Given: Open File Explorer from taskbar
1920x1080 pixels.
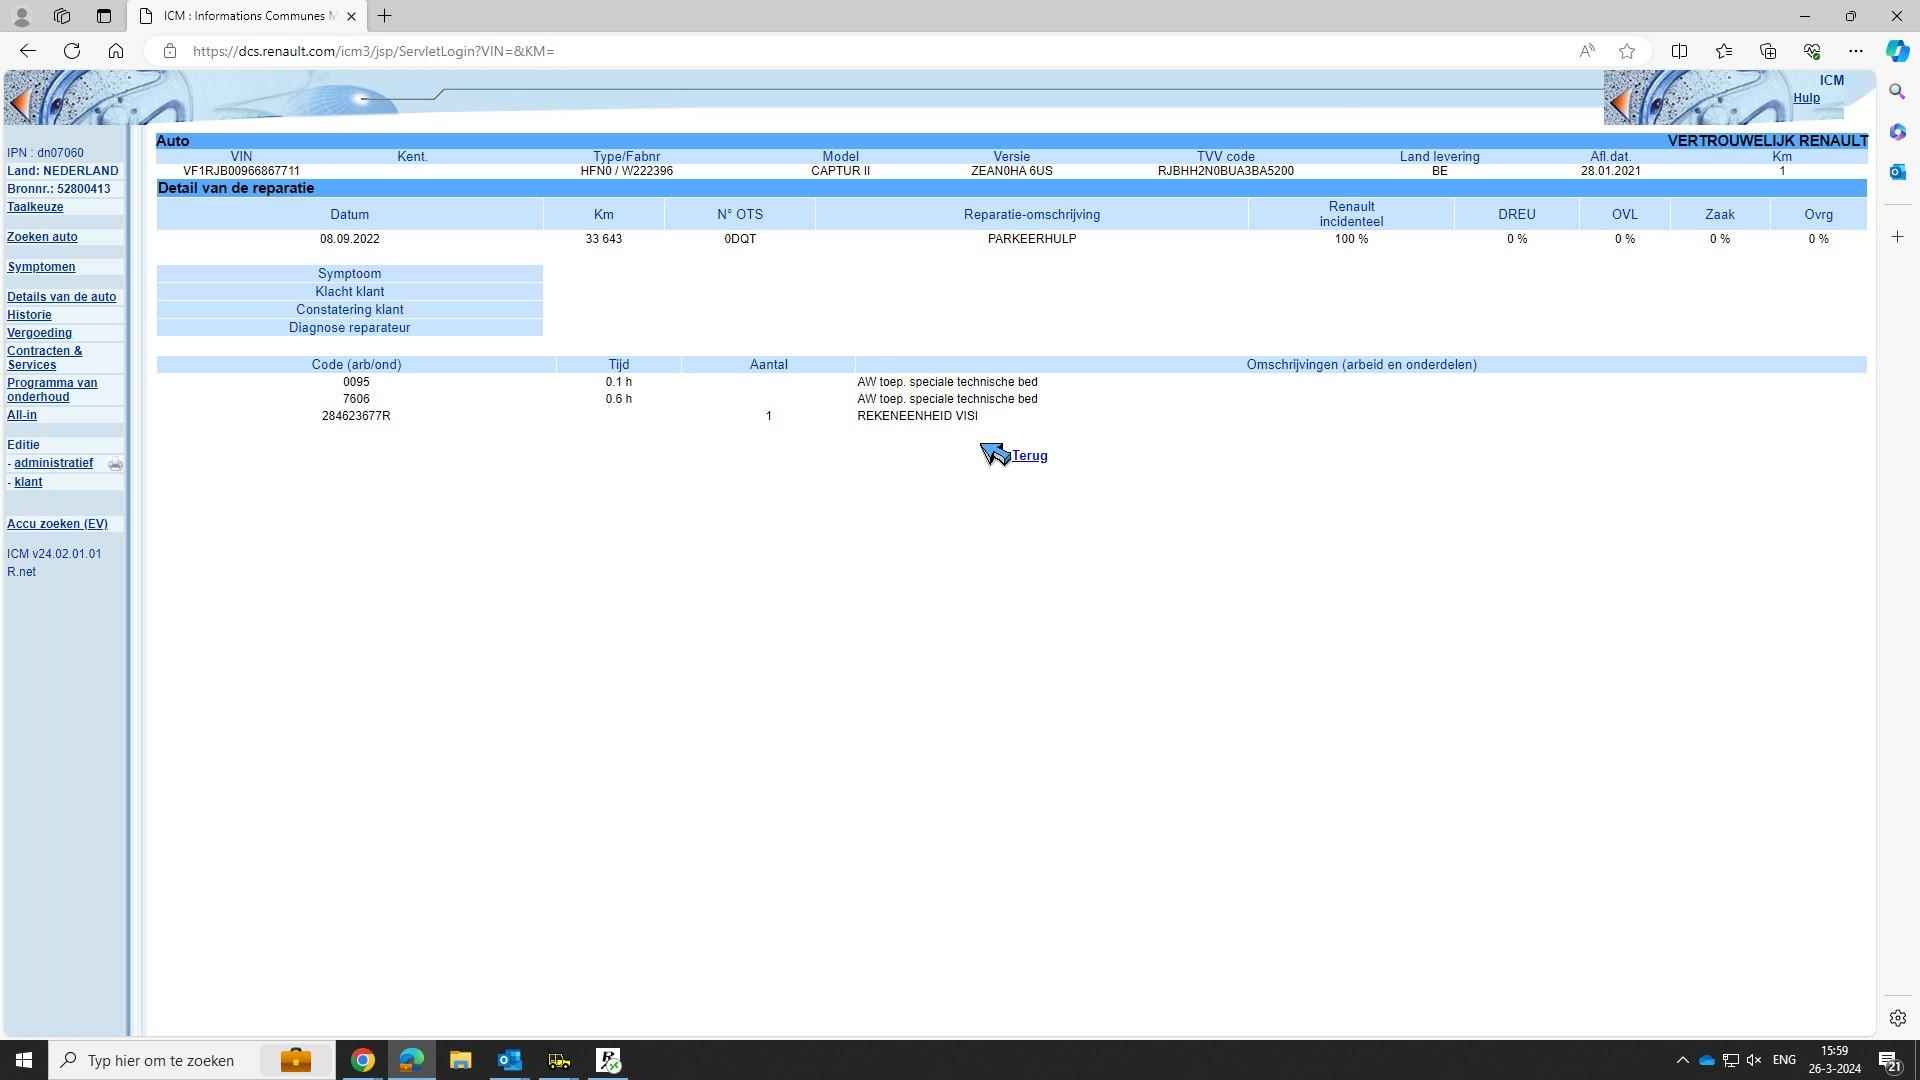Looking at the screenshot, I should coord(460,1060).
